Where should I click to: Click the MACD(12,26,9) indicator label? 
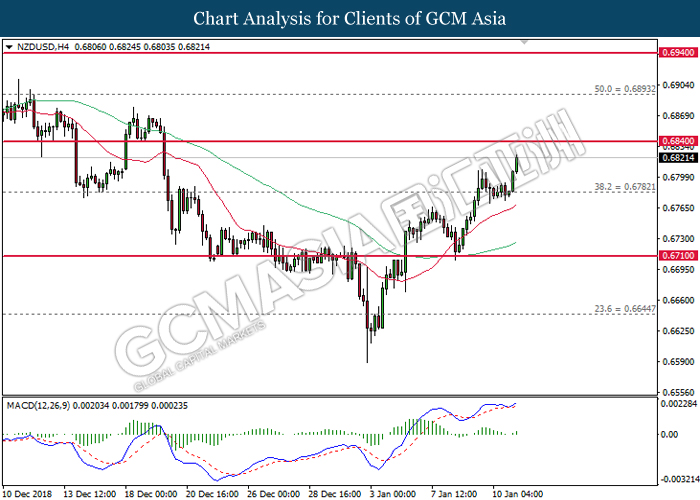(38, 406)
